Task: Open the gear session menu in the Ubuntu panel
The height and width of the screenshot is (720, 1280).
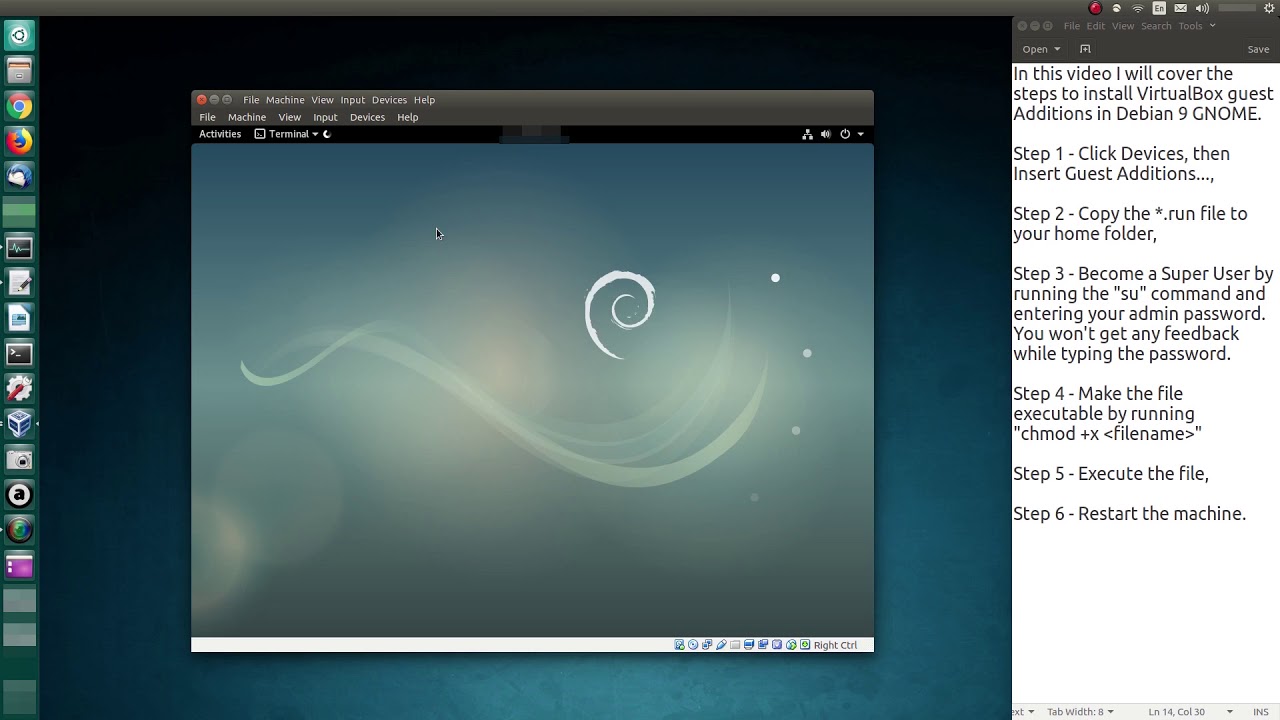Action: [1269, 8]
